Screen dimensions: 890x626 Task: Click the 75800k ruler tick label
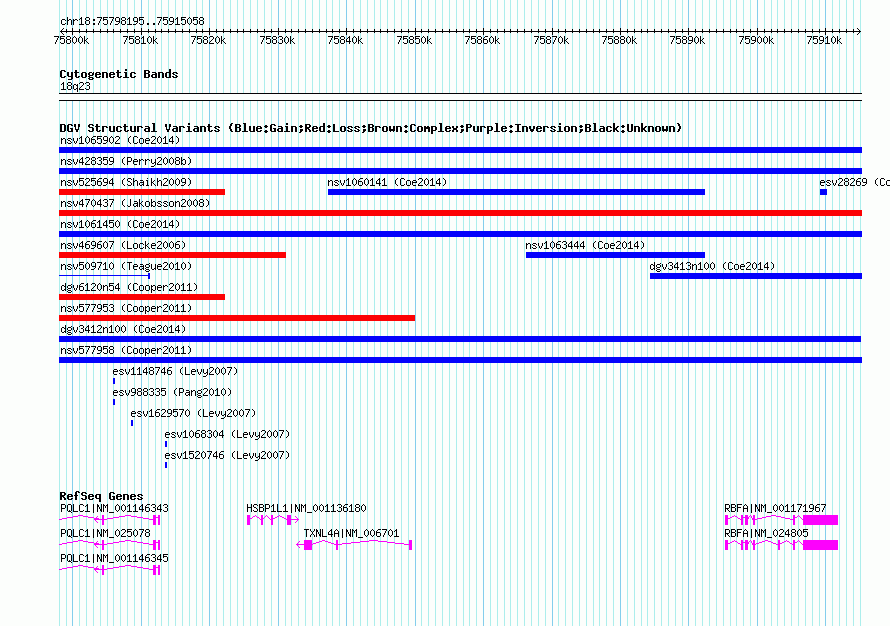[x=71, y=40]
